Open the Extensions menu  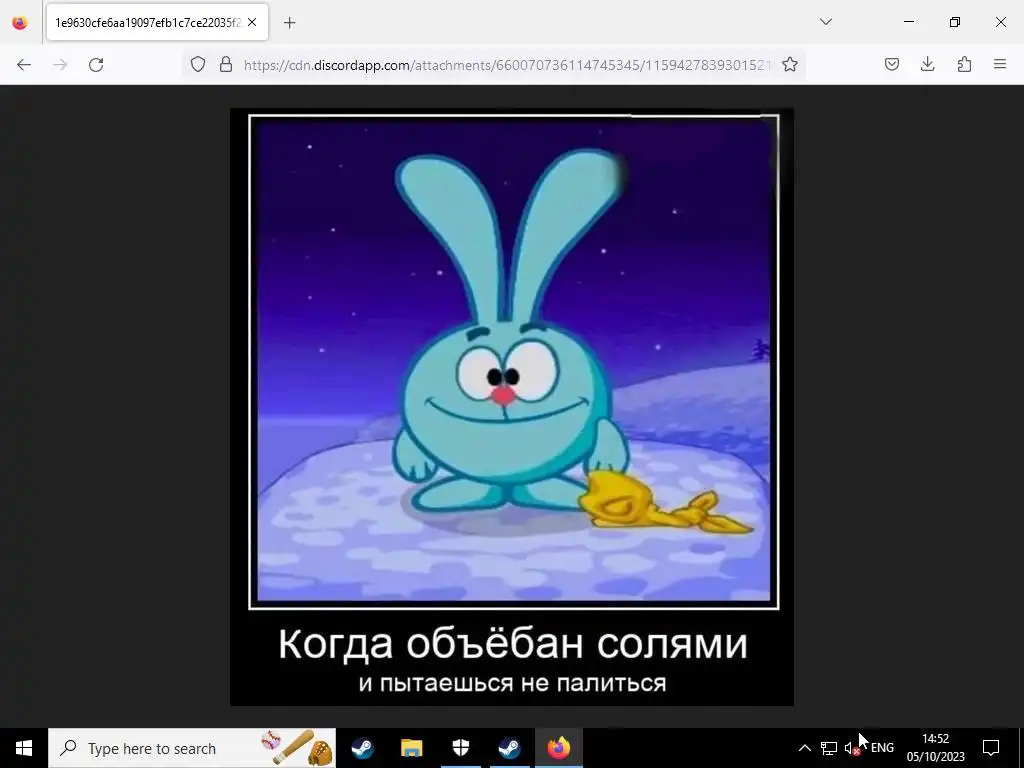click(964, 64)
